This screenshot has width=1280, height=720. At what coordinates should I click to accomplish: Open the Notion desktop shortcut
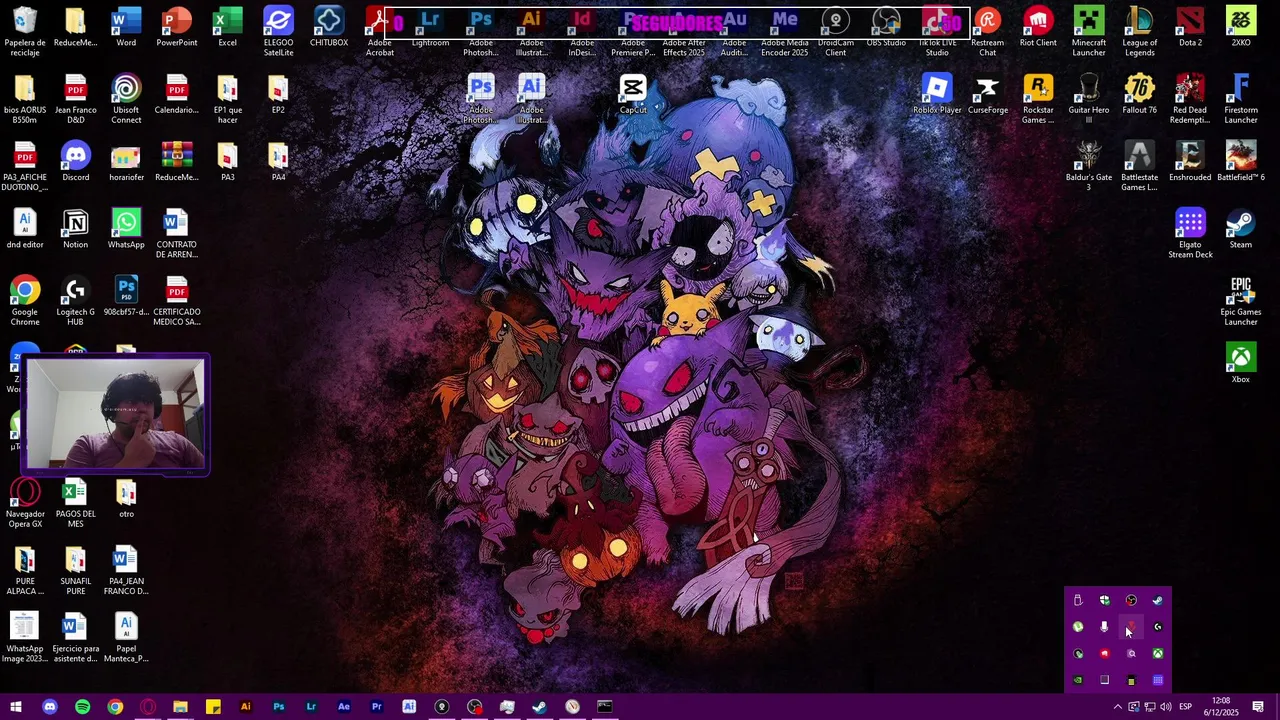coord(75,229)
